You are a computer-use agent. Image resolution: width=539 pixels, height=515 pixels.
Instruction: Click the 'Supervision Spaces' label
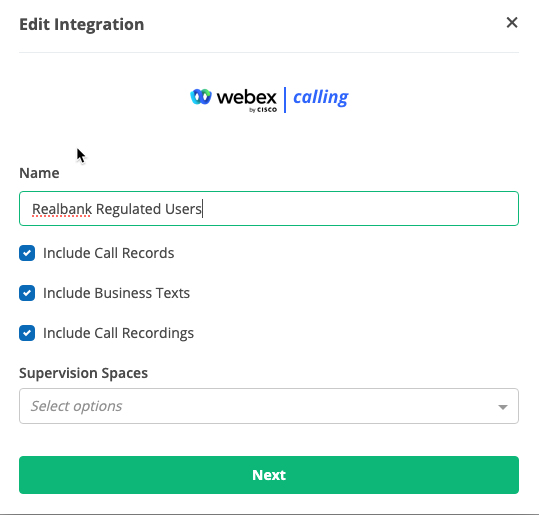pyautogui.click(x=84, y=373)
